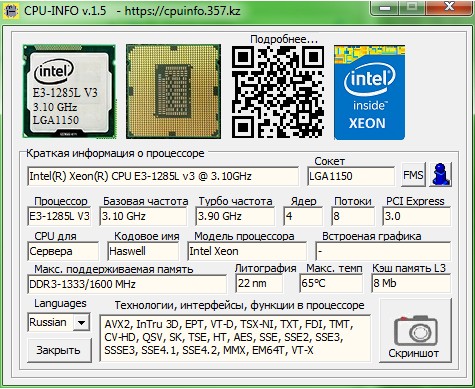Click the CPU underside pins image
This screenshot has height=389, width=475.
[x=173, y=91]
